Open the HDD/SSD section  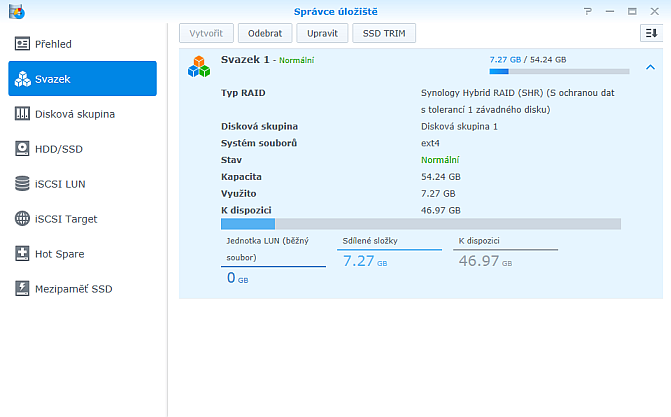[x=82, y=149]
